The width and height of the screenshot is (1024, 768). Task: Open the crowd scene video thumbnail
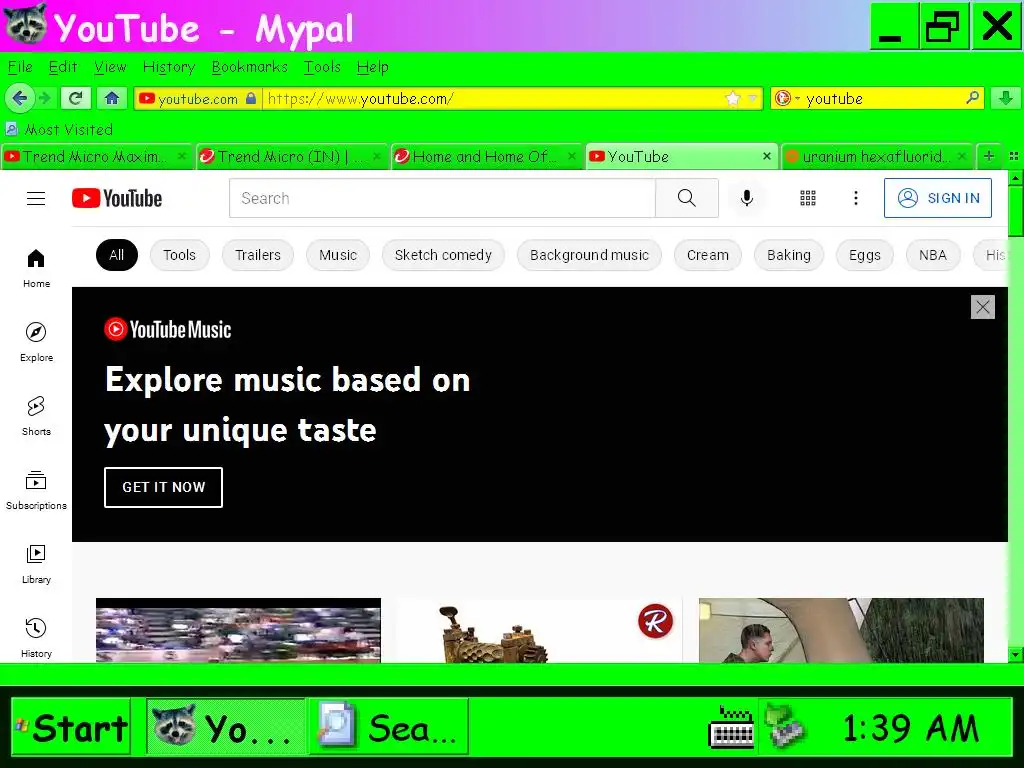pyautogui.click(x=238, y=630)
